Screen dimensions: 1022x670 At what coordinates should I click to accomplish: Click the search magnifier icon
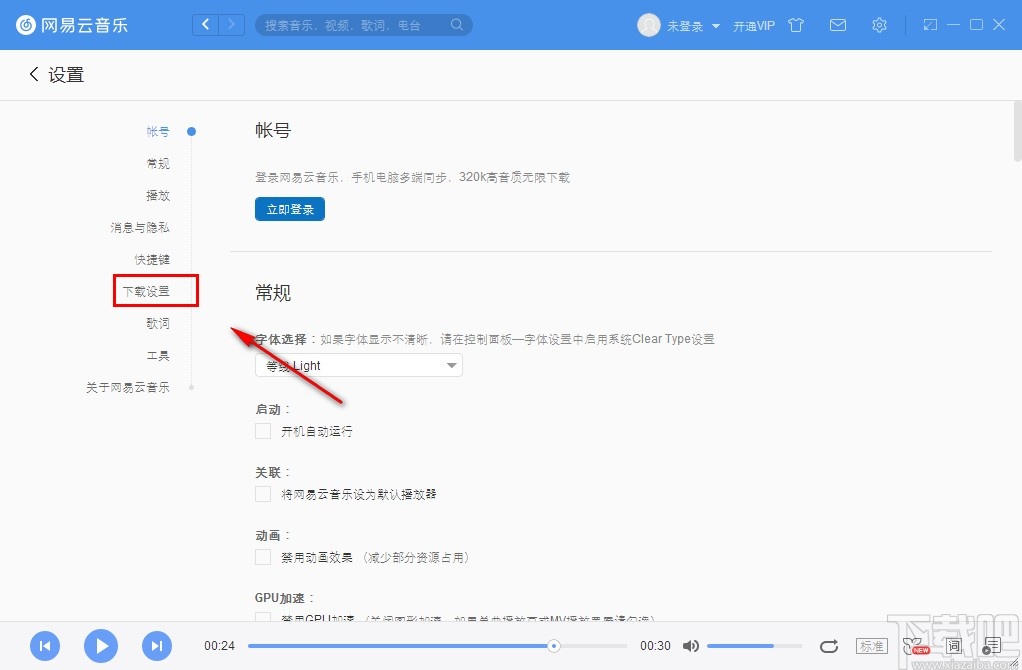457,25
